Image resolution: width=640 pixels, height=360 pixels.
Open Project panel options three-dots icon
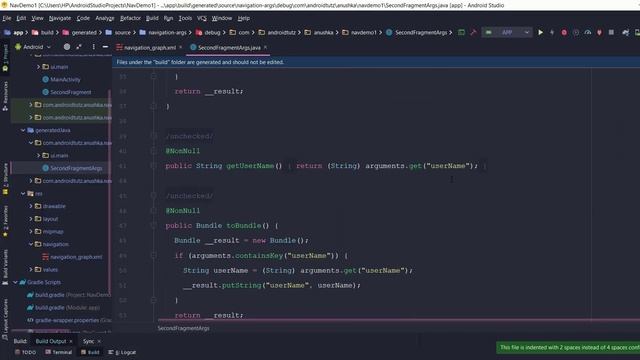coord(93,47)
